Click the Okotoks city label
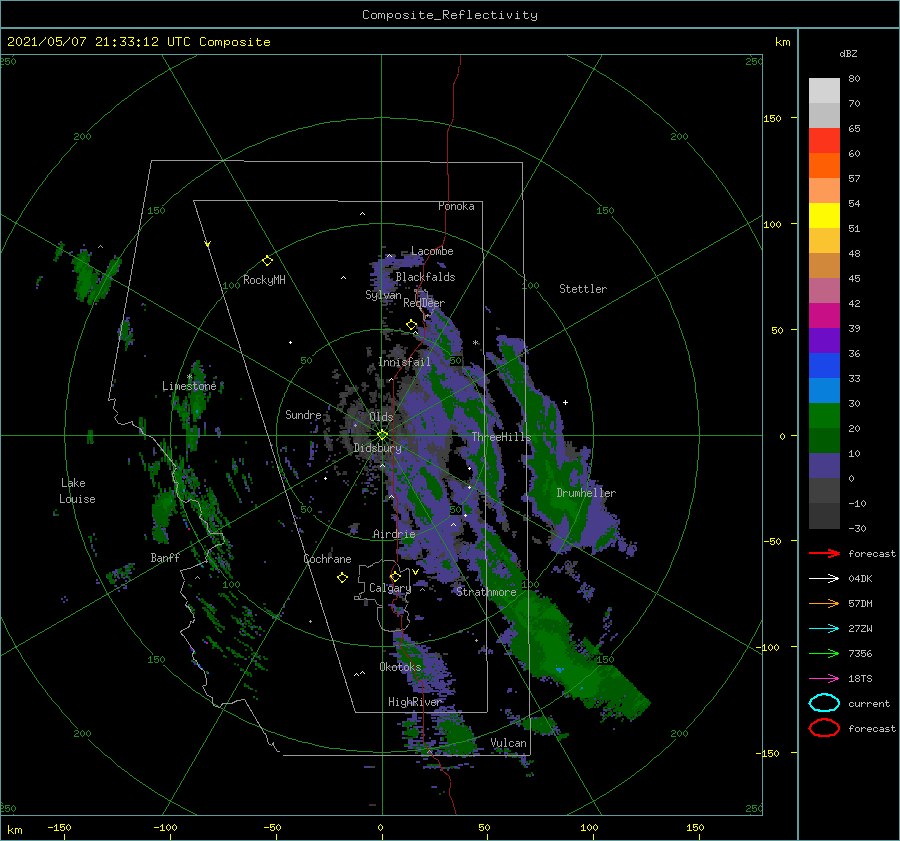 click(400, 667)
